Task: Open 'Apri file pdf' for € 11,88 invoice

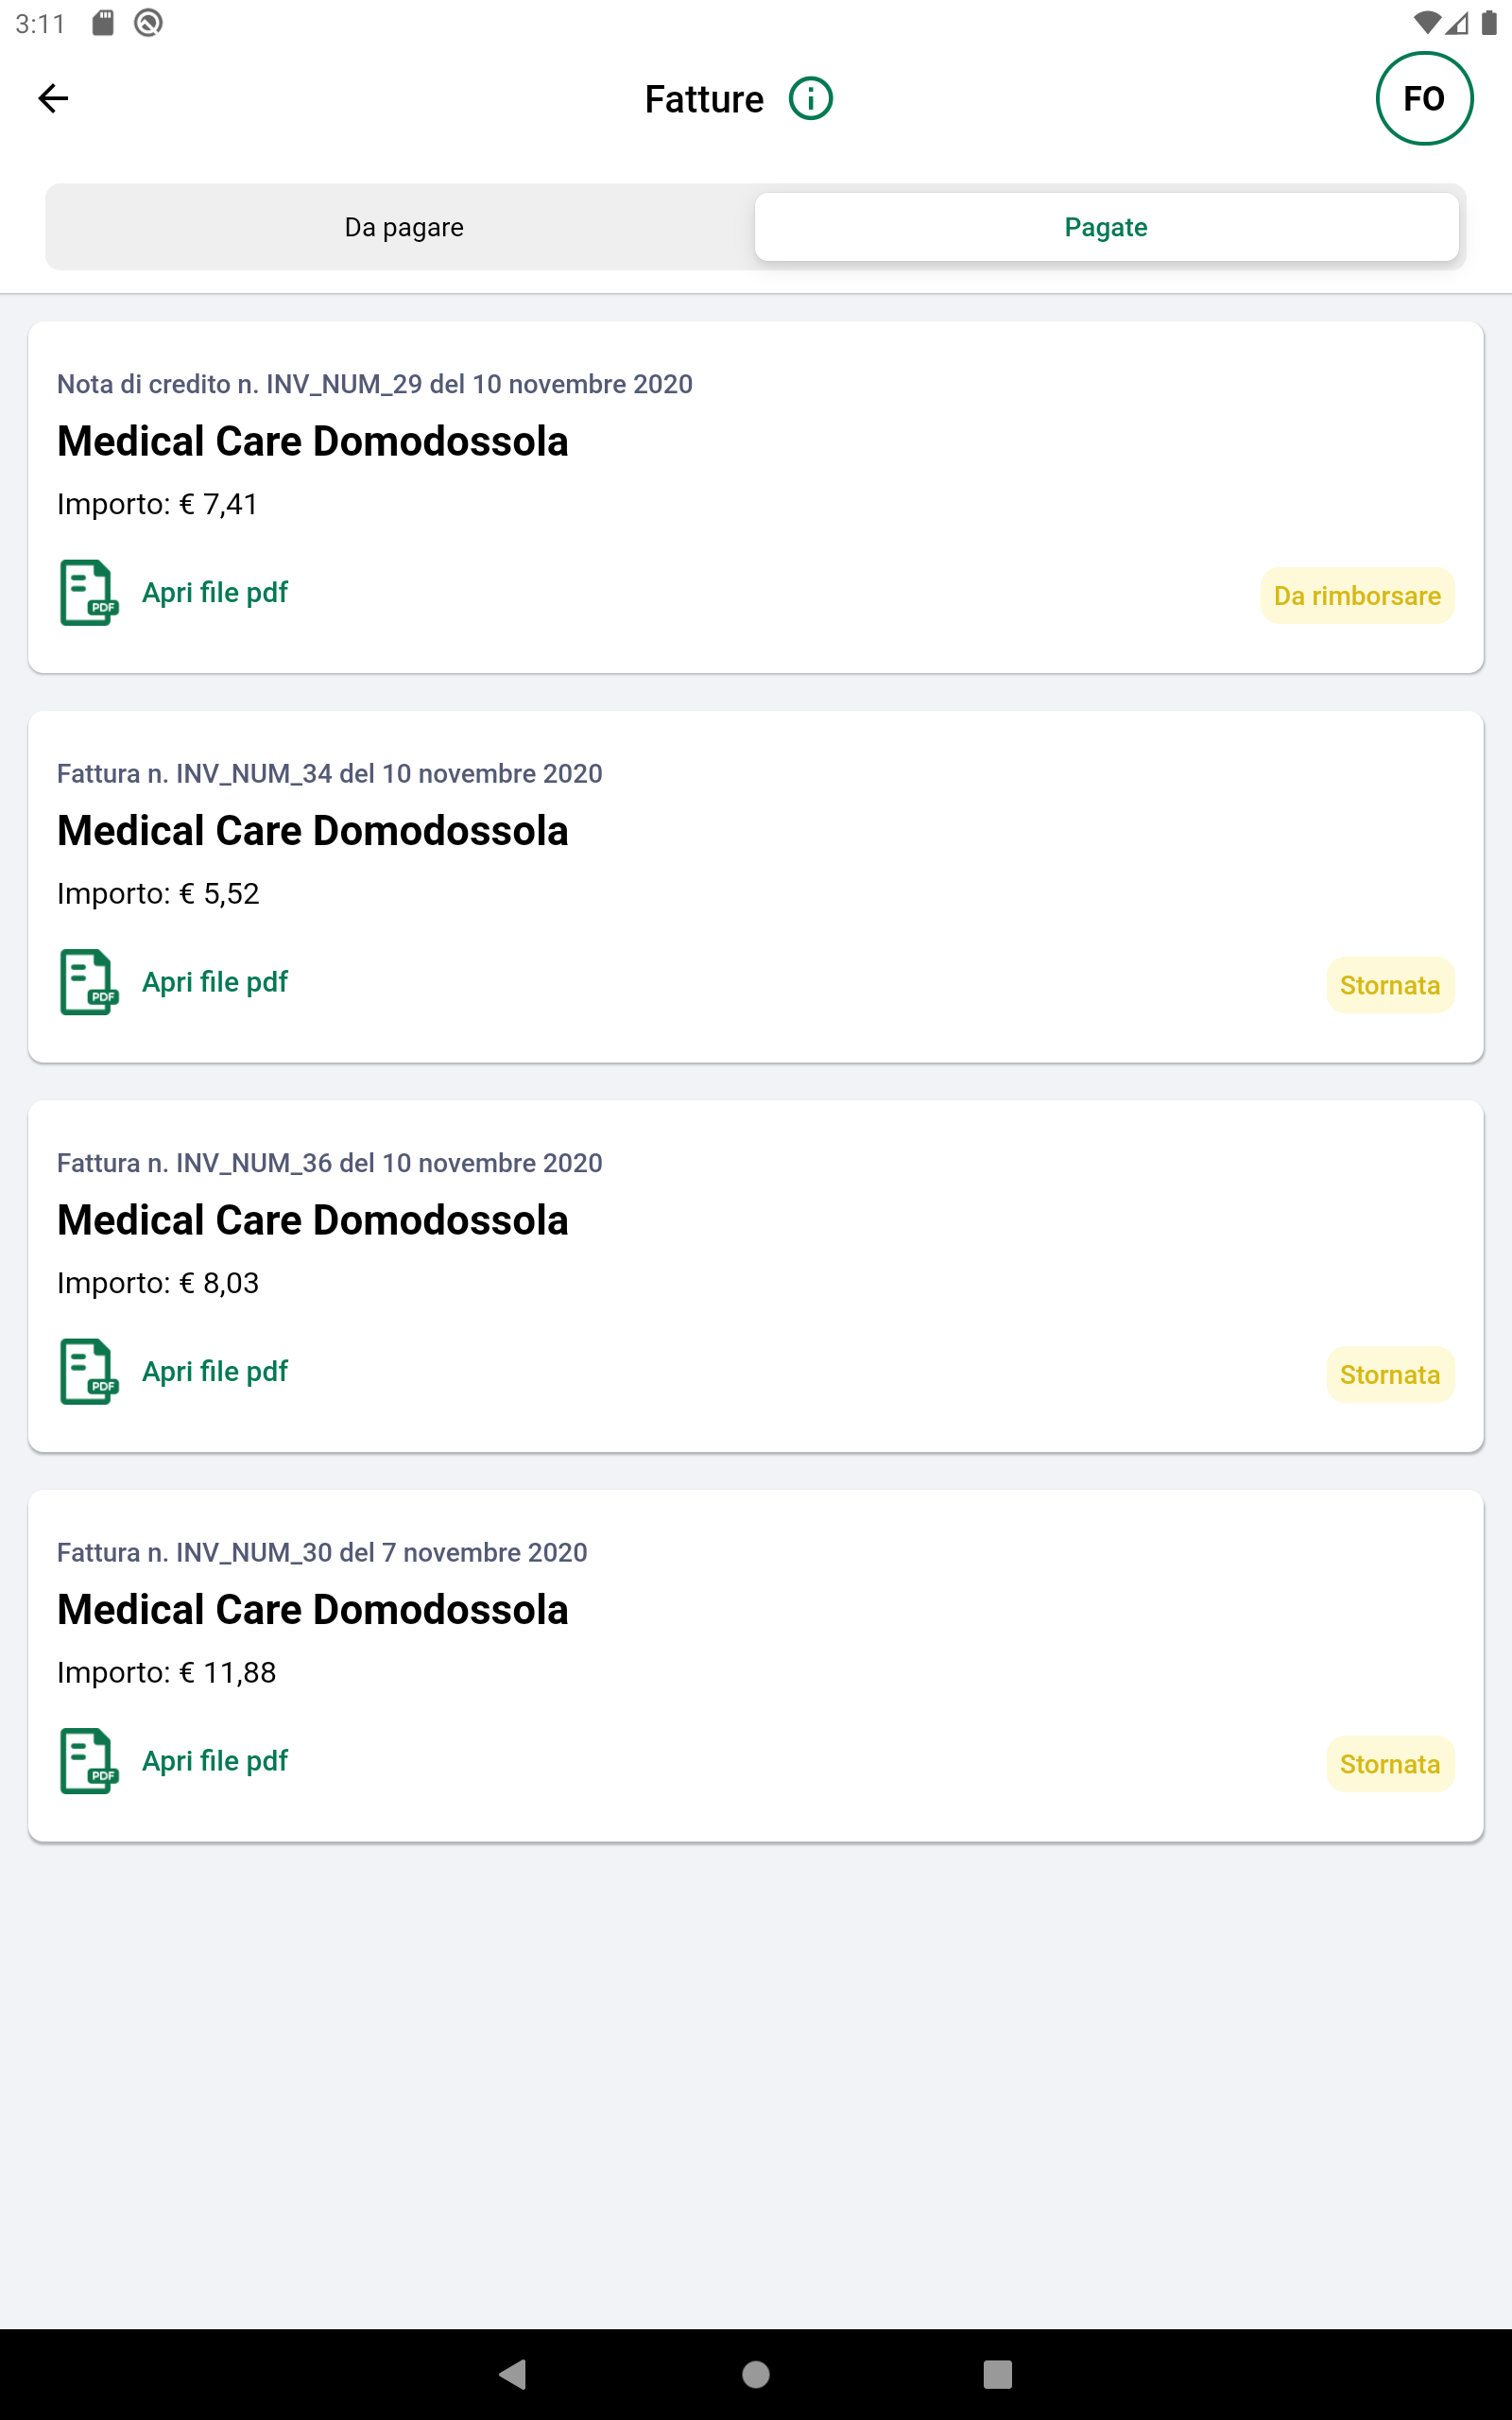Action: pyautogui.click(x=215, y=1761)
